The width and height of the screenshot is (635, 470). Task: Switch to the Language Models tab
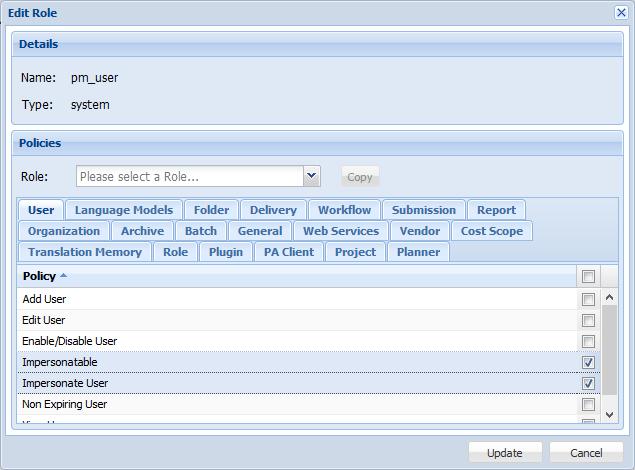123,210
